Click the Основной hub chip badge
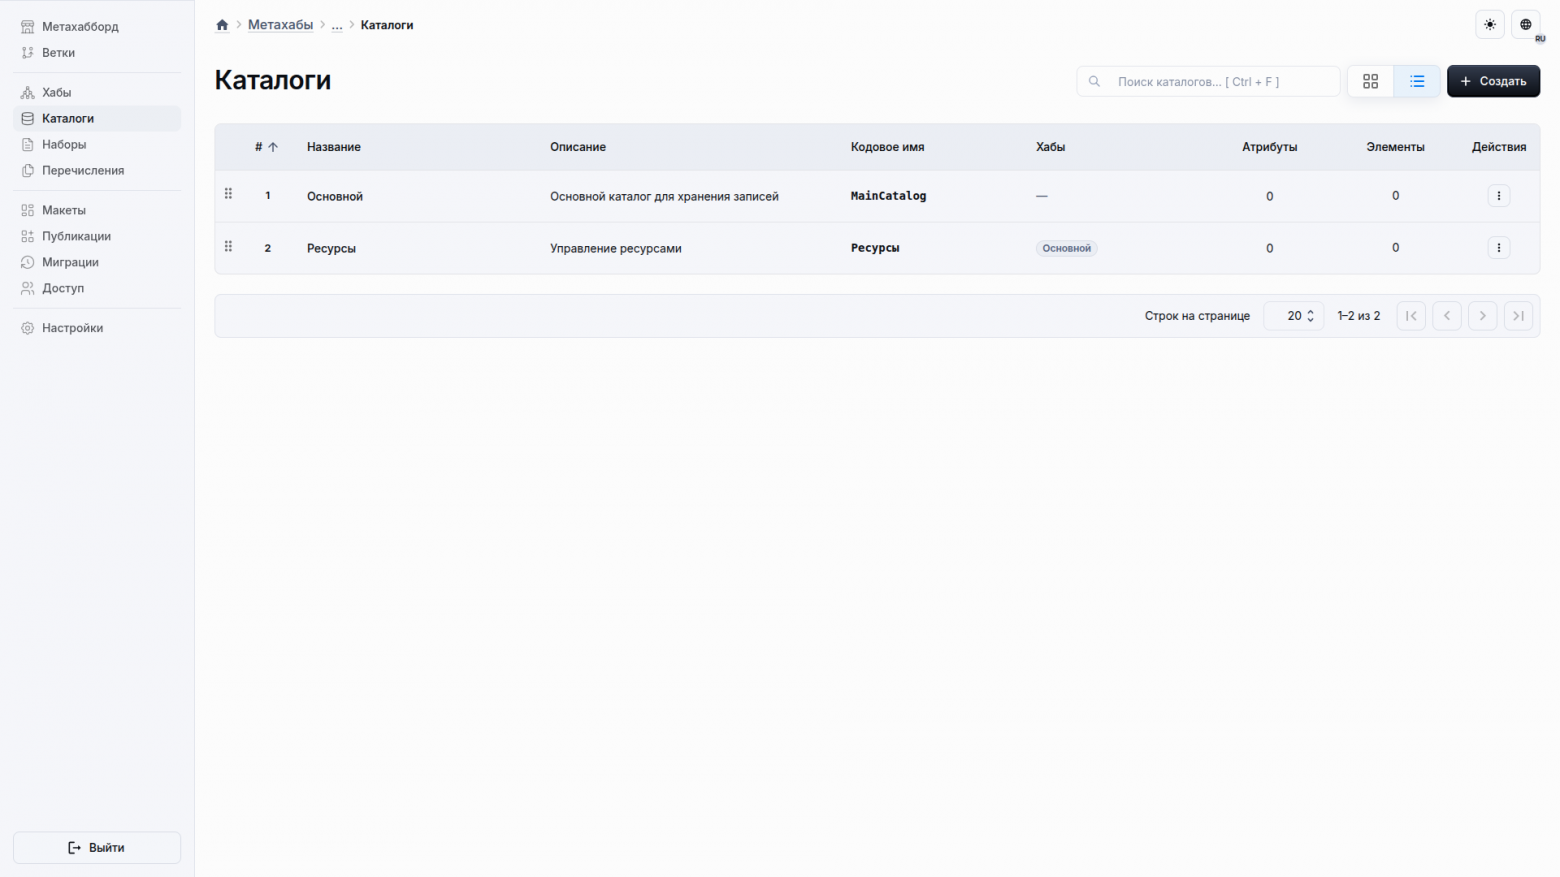This screenshot has height=877, width=1560. coord(1066,249)
